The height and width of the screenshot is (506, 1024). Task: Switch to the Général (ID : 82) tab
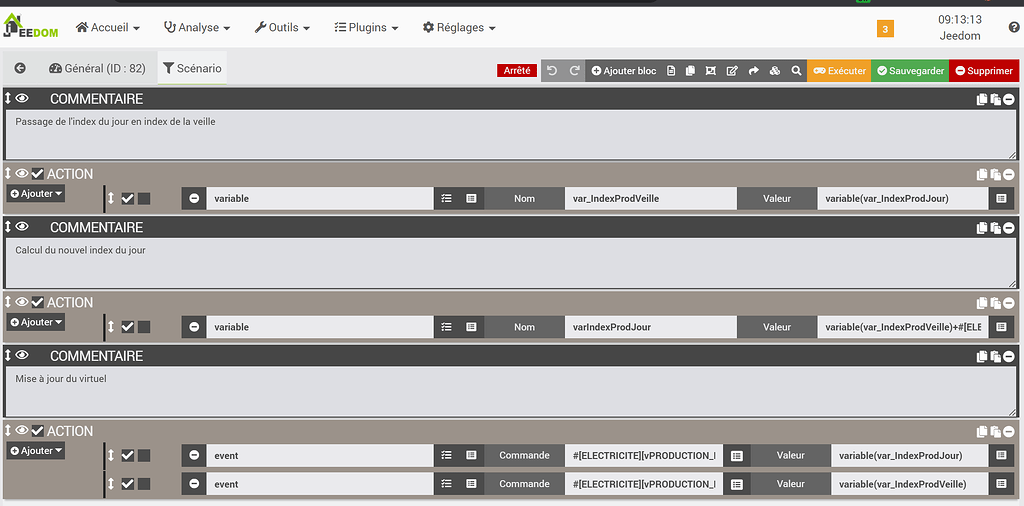click(97, 69)
